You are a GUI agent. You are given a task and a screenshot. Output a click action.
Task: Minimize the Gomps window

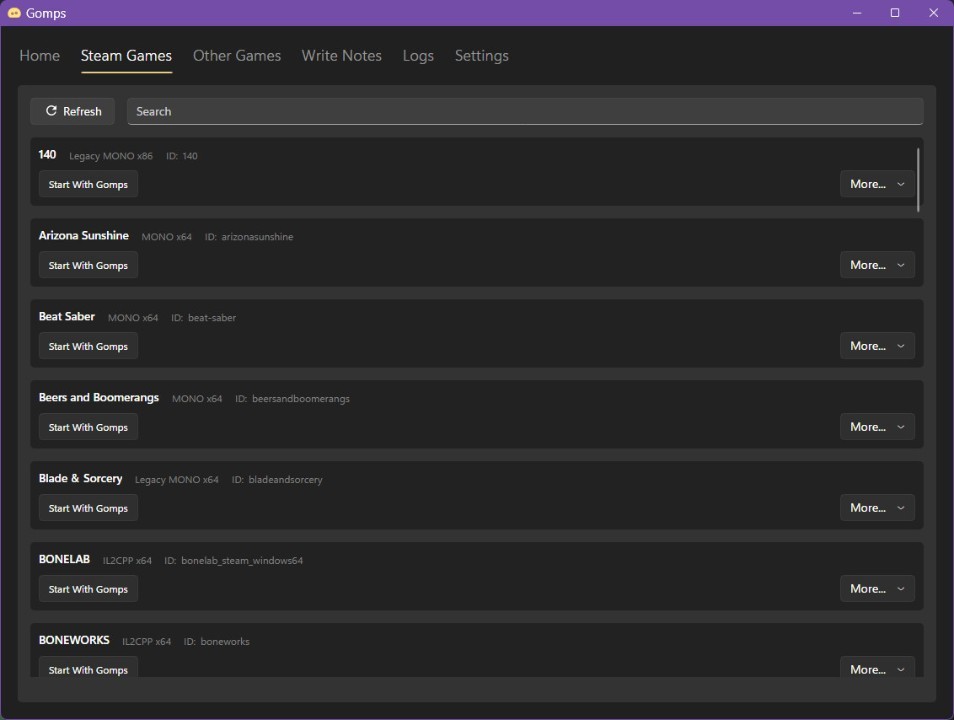[x=857, y=13]
